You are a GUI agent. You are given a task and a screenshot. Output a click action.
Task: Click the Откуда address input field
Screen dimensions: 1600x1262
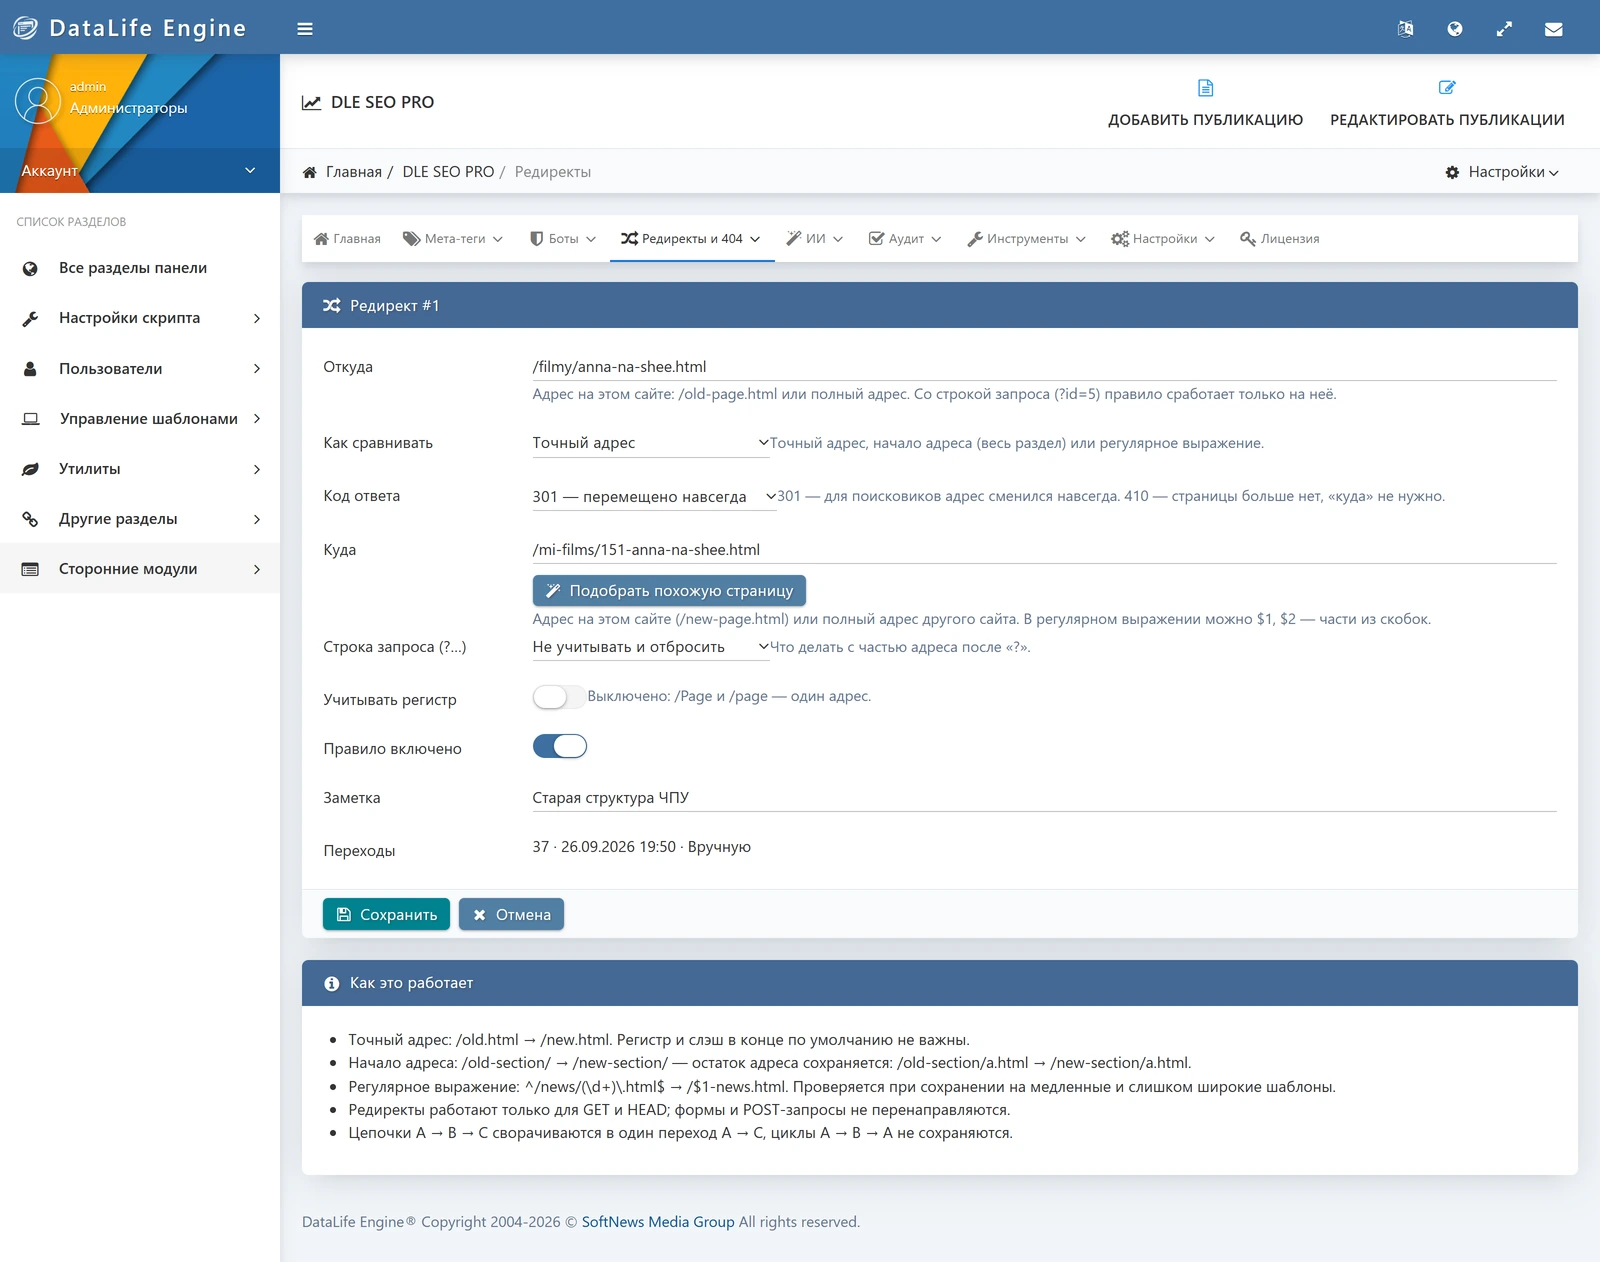(x=1044, y=367)
